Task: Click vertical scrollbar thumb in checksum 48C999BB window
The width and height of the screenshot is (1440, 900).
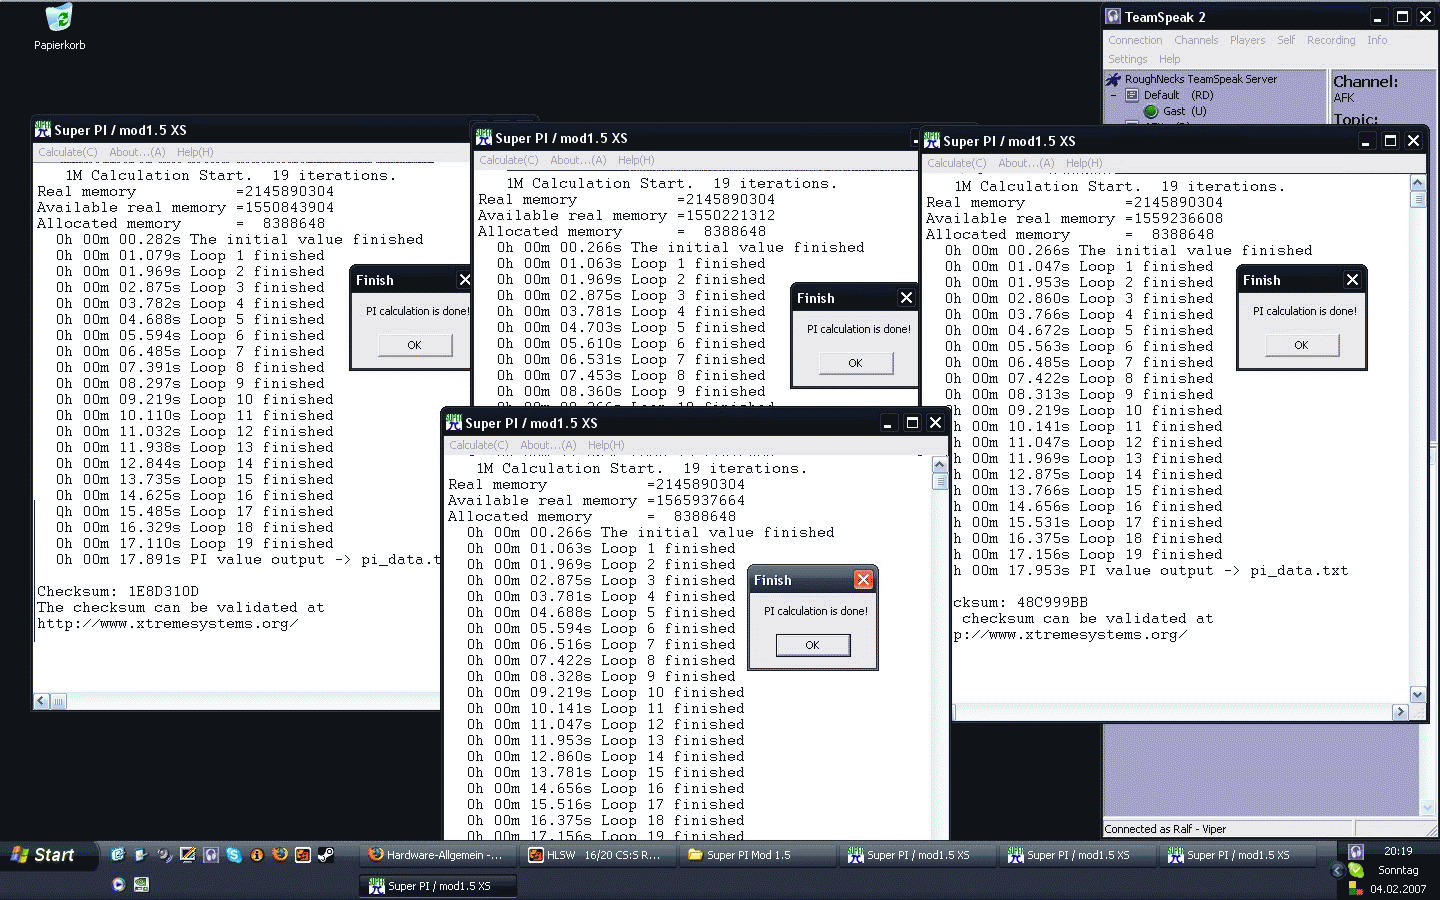Action: click(x=1417, y=199)
